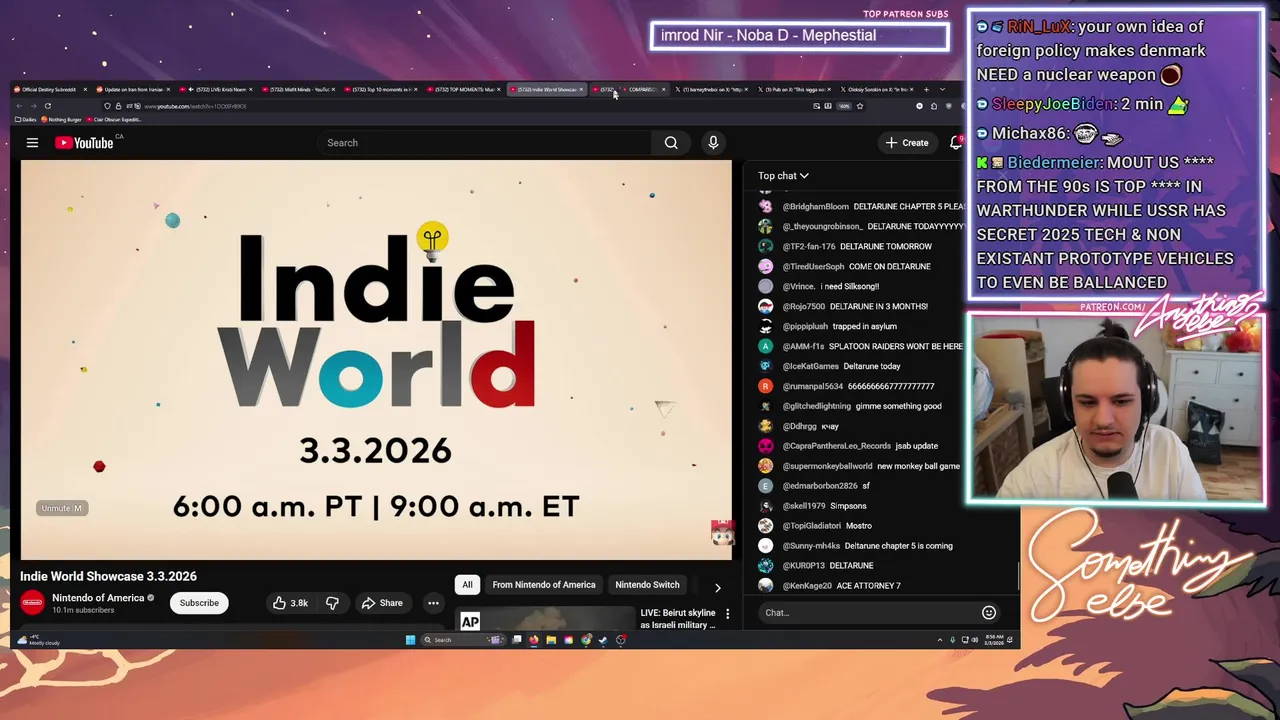The image size is (1280, 720).
Task: Open the chat emoji picker
Action: pos(989,612)
